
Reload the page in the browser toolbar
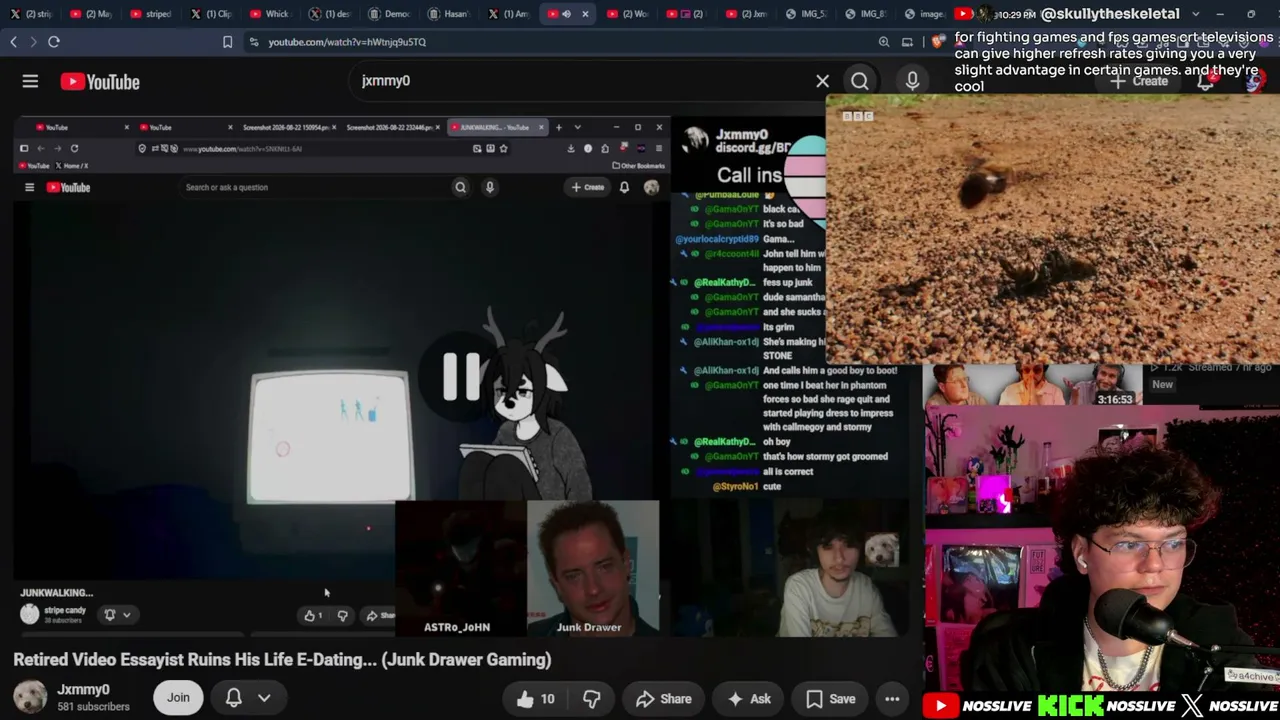[54, 42]
